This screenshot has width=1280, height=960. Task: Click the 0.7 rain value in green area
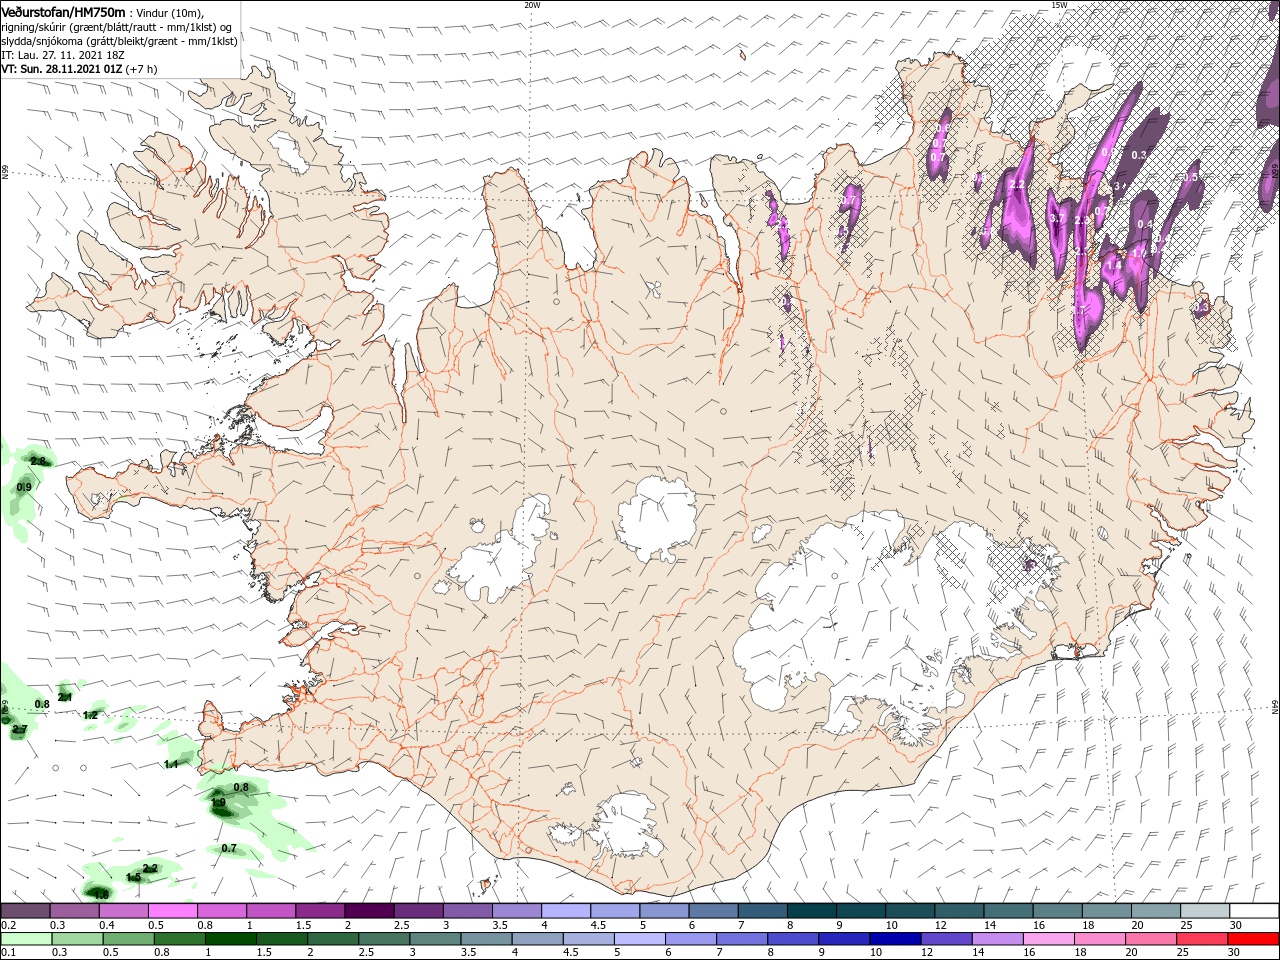(x=229, y=848)
